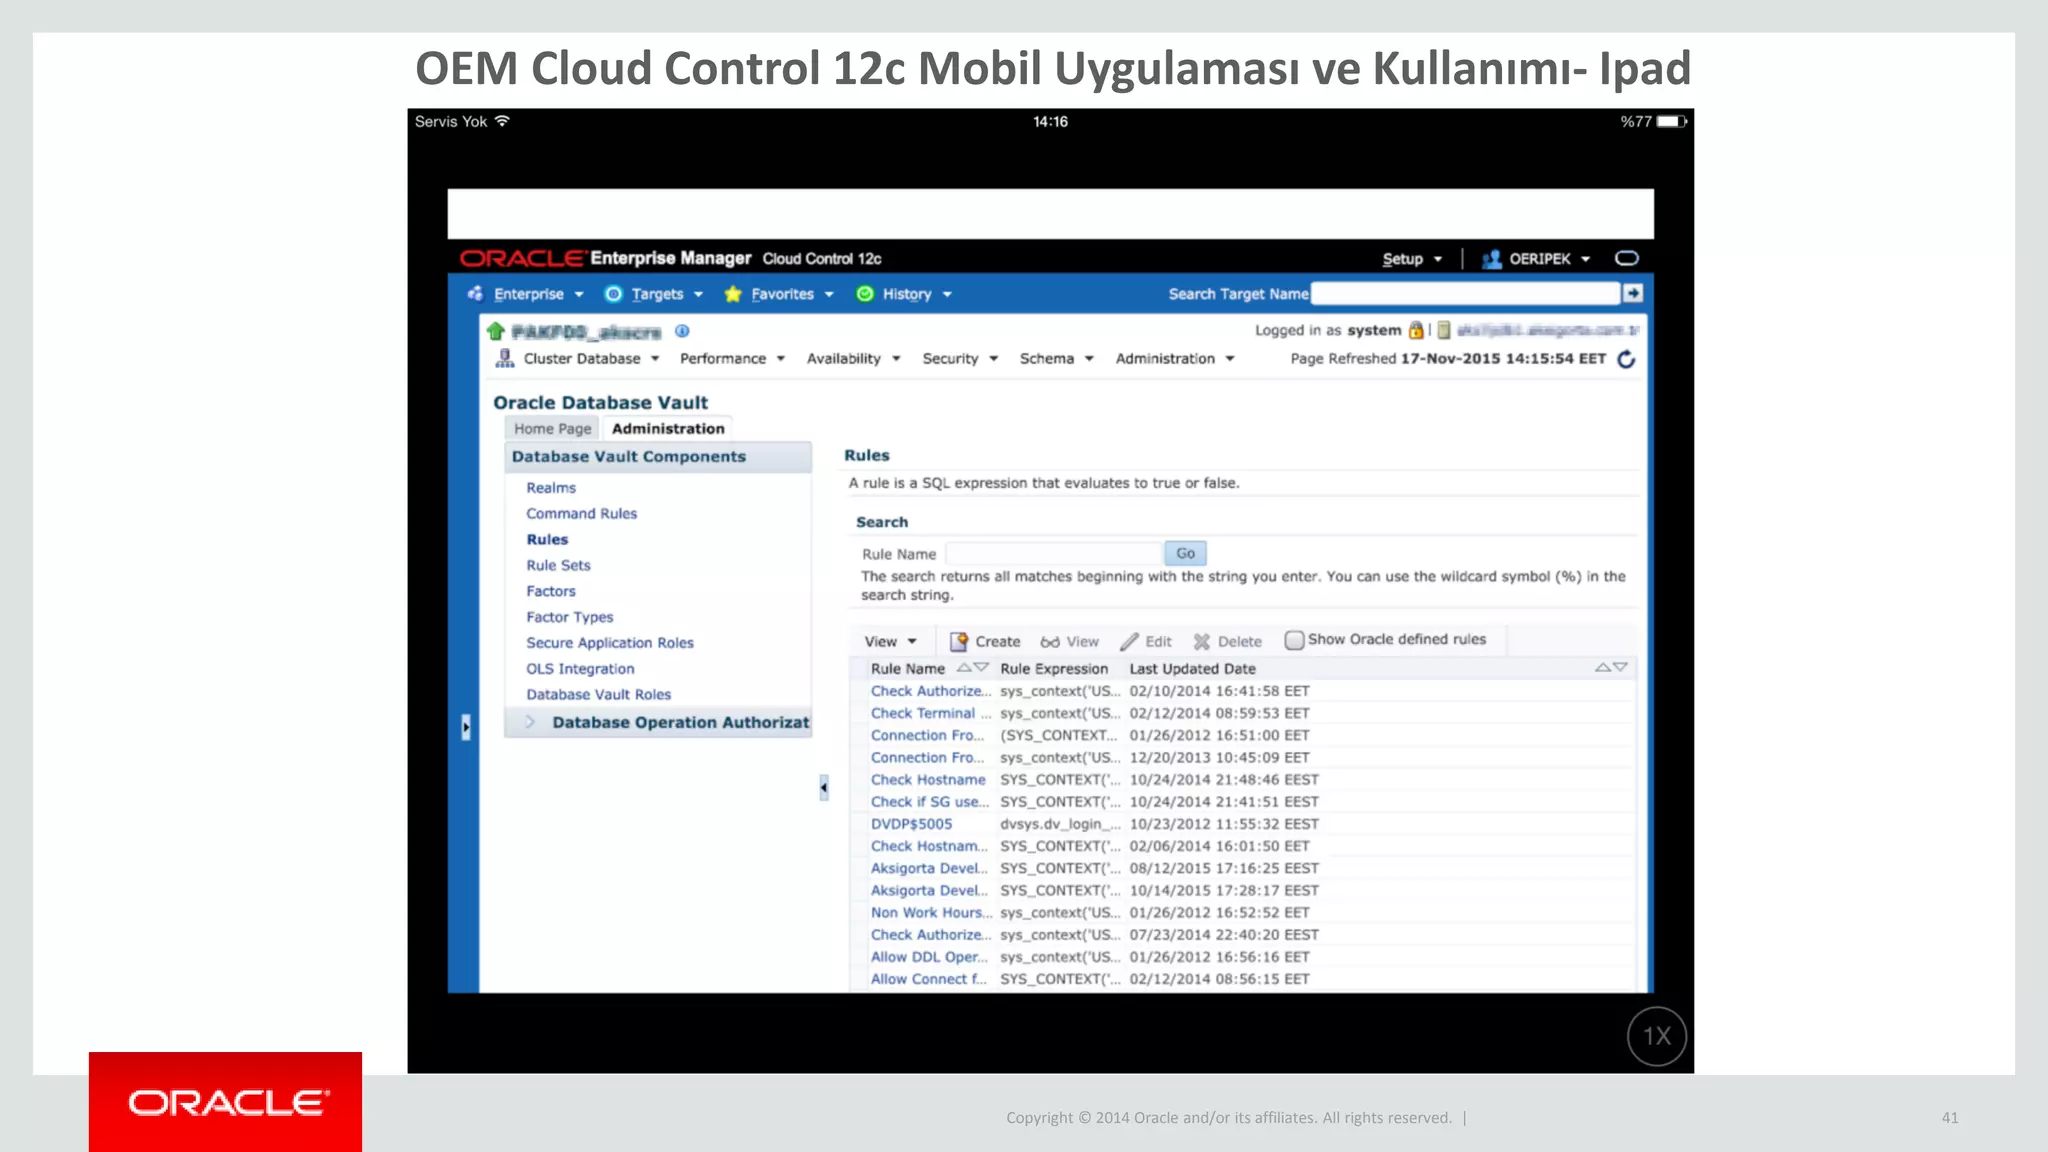
Task: Click the page refresh icon
Action: click(1627, 359)
